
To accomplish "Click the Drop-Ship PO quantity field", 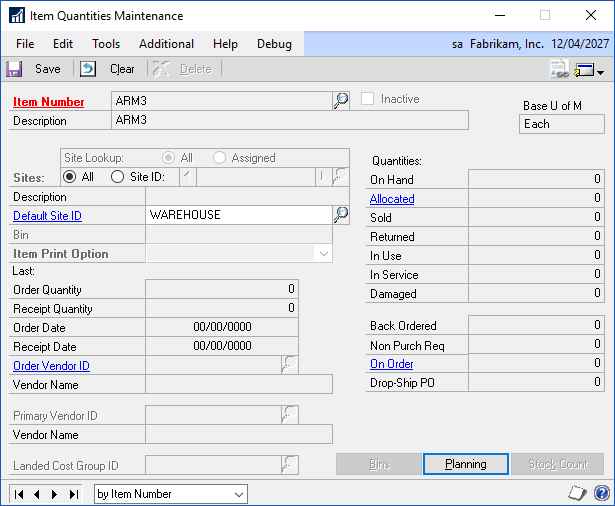I will [x=536, y=382].
